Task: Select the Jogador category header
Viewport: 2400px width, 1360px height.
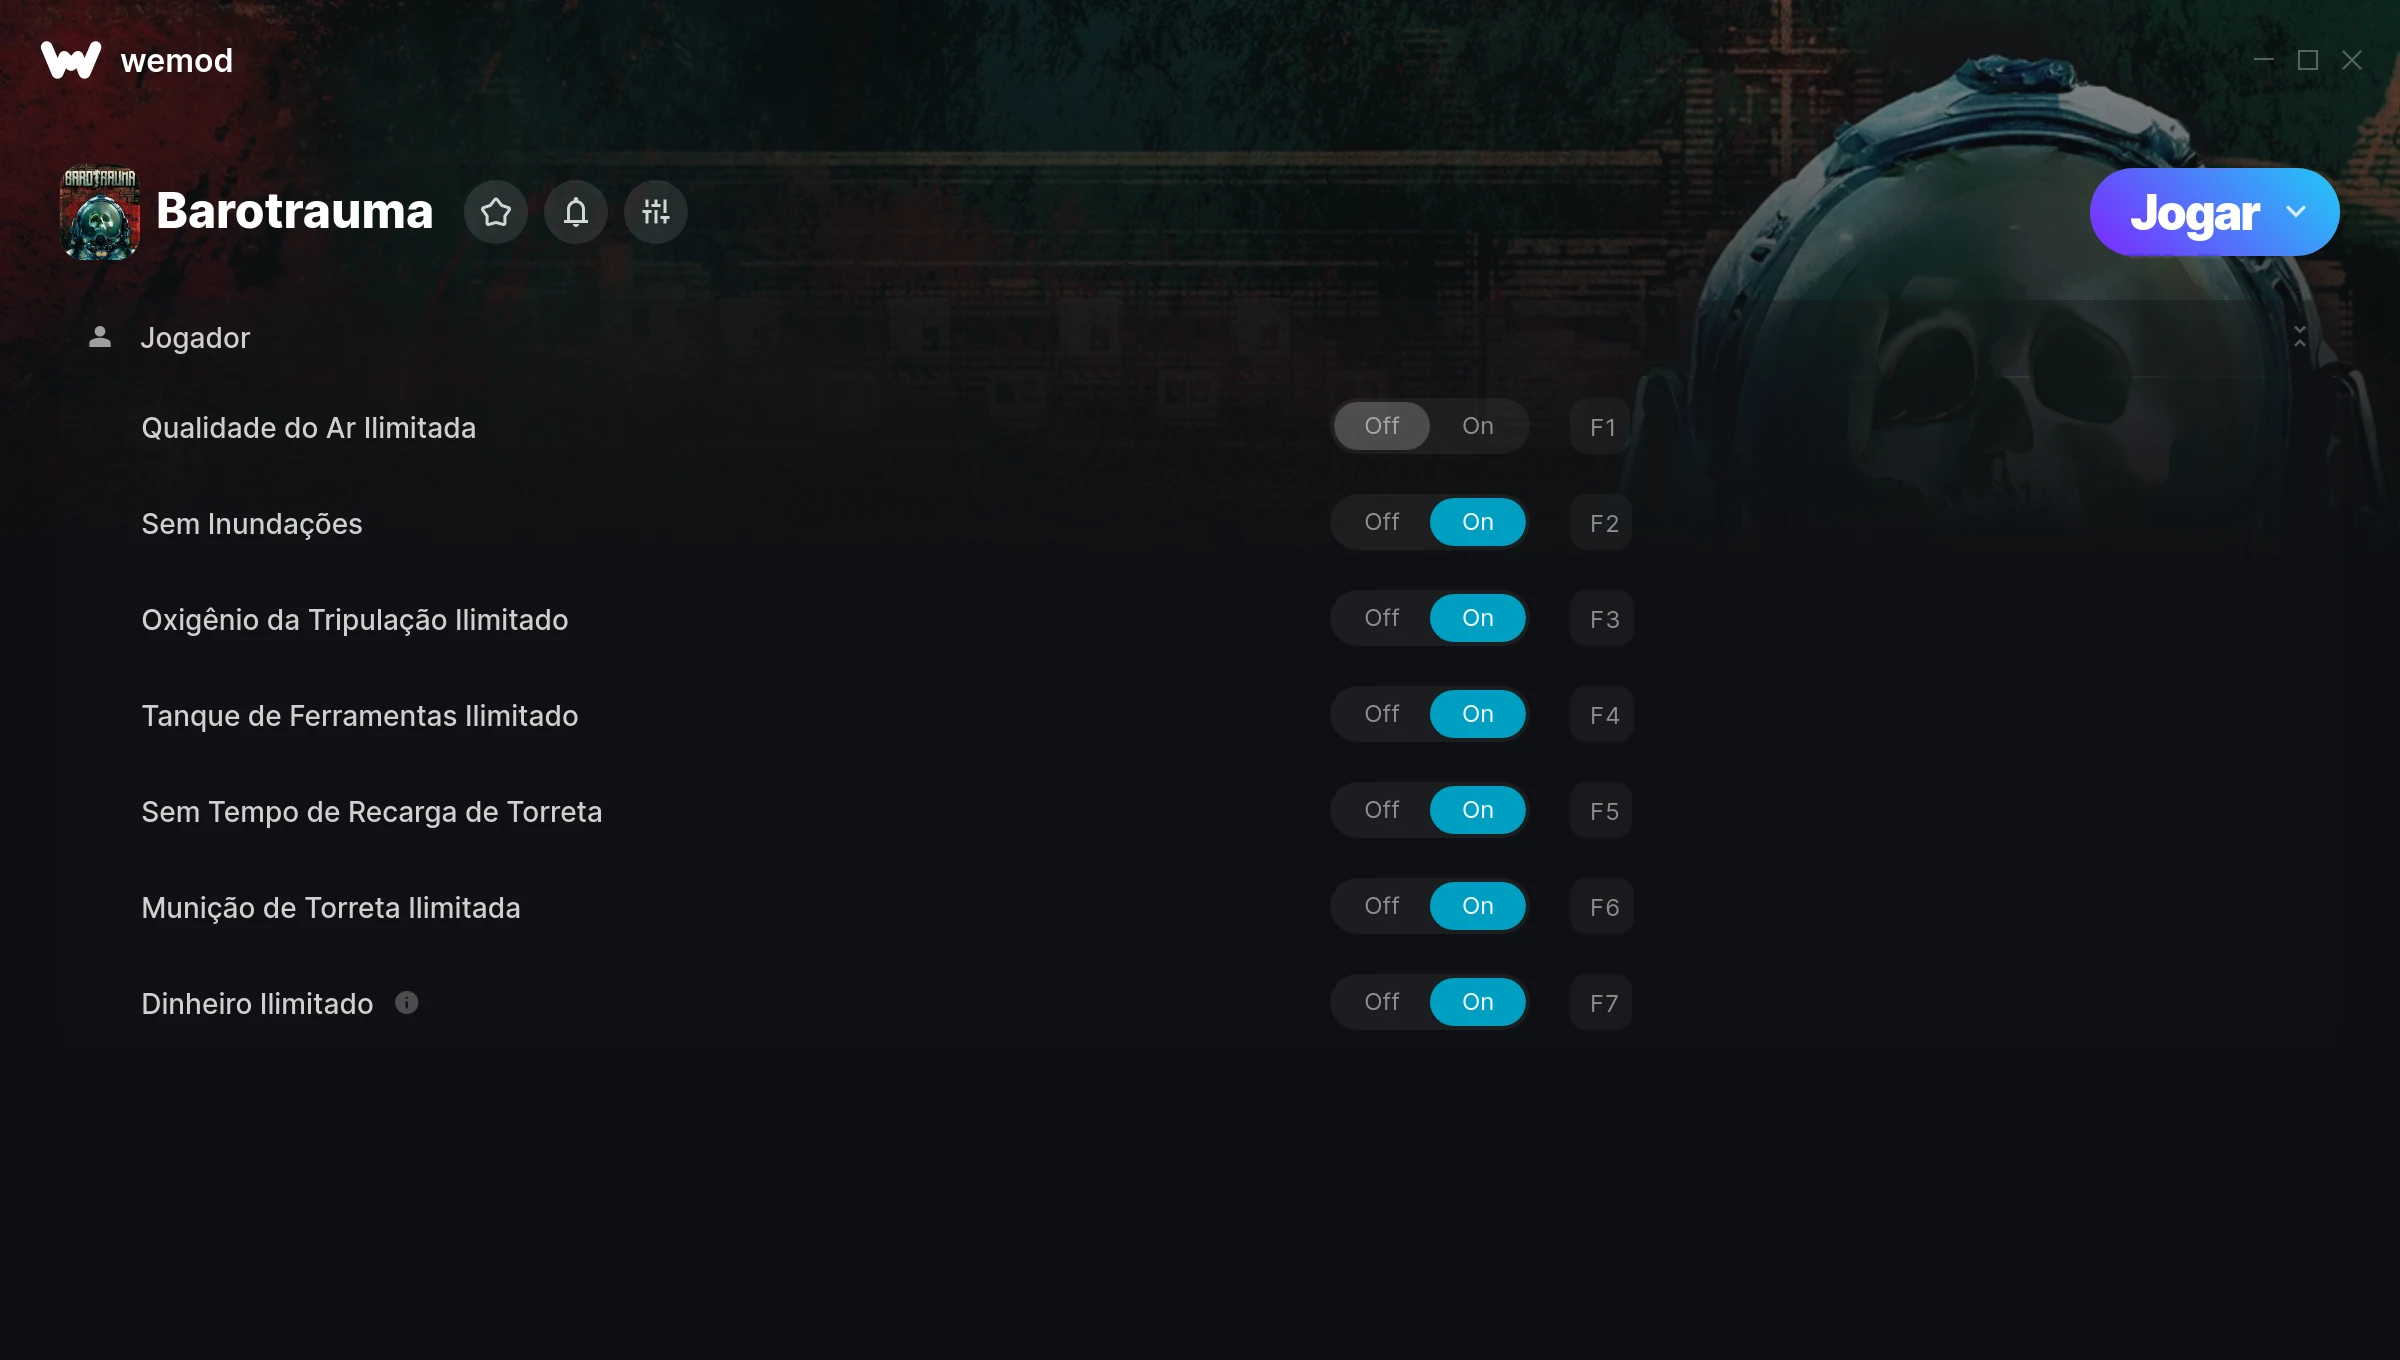Action: coord(1198,337)
